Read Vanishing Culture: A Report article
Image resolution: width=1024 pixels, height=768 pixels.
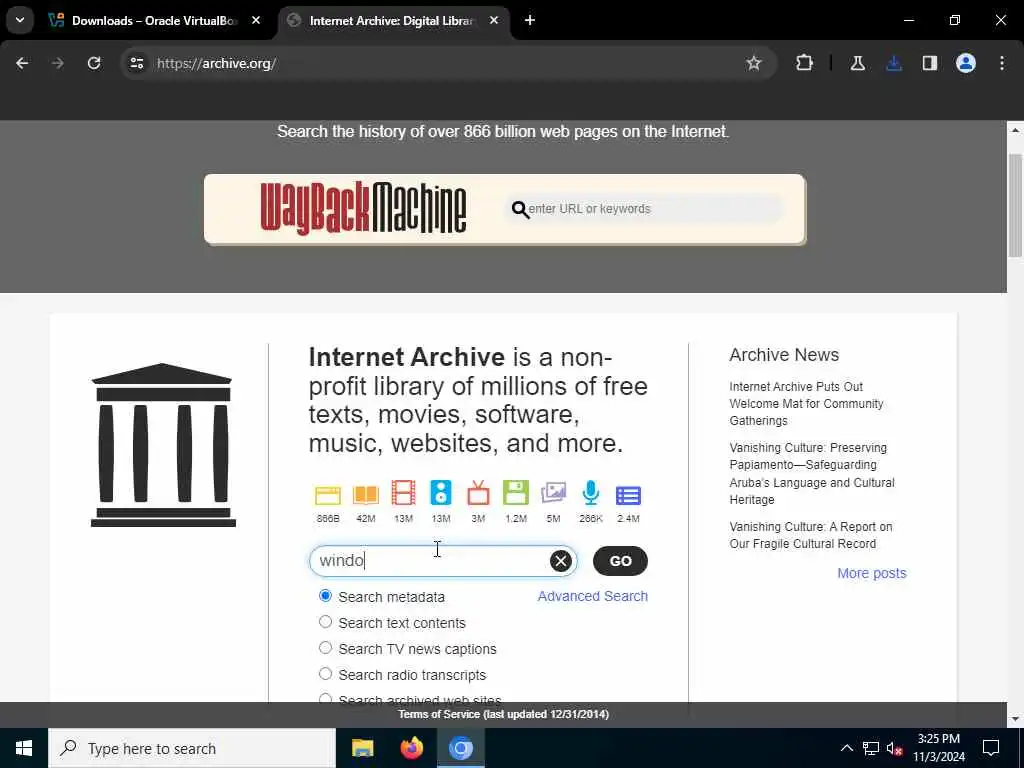[x=811, y=535]
